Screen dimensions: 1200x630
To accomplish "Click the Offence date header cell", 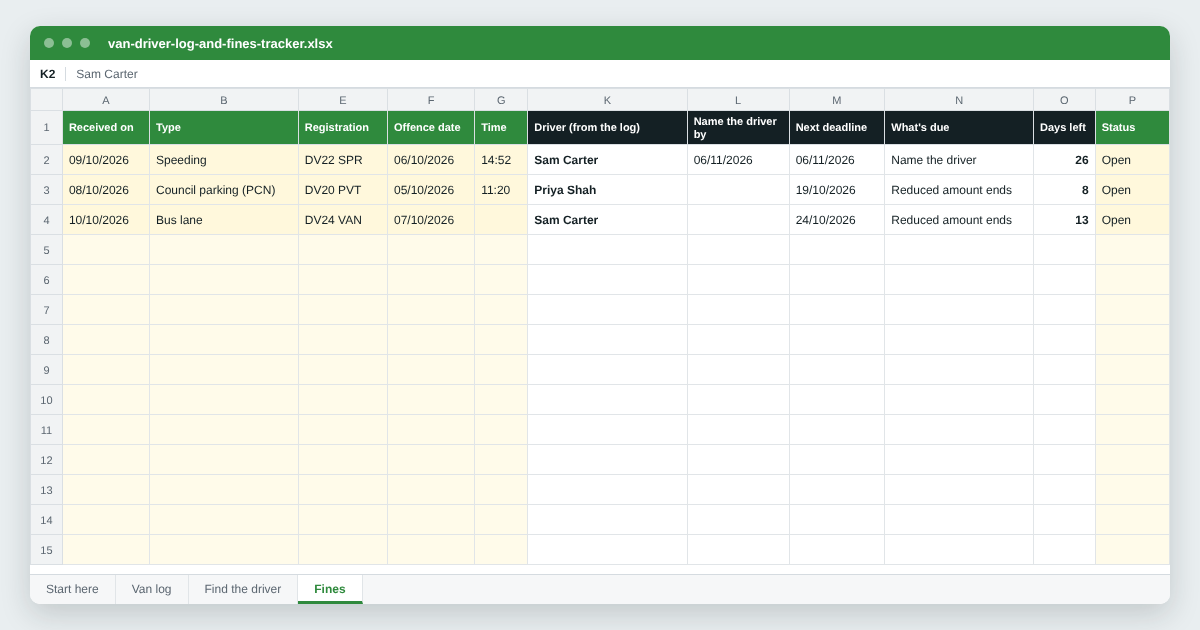I will pyautogui.click(x=431, y=128).
